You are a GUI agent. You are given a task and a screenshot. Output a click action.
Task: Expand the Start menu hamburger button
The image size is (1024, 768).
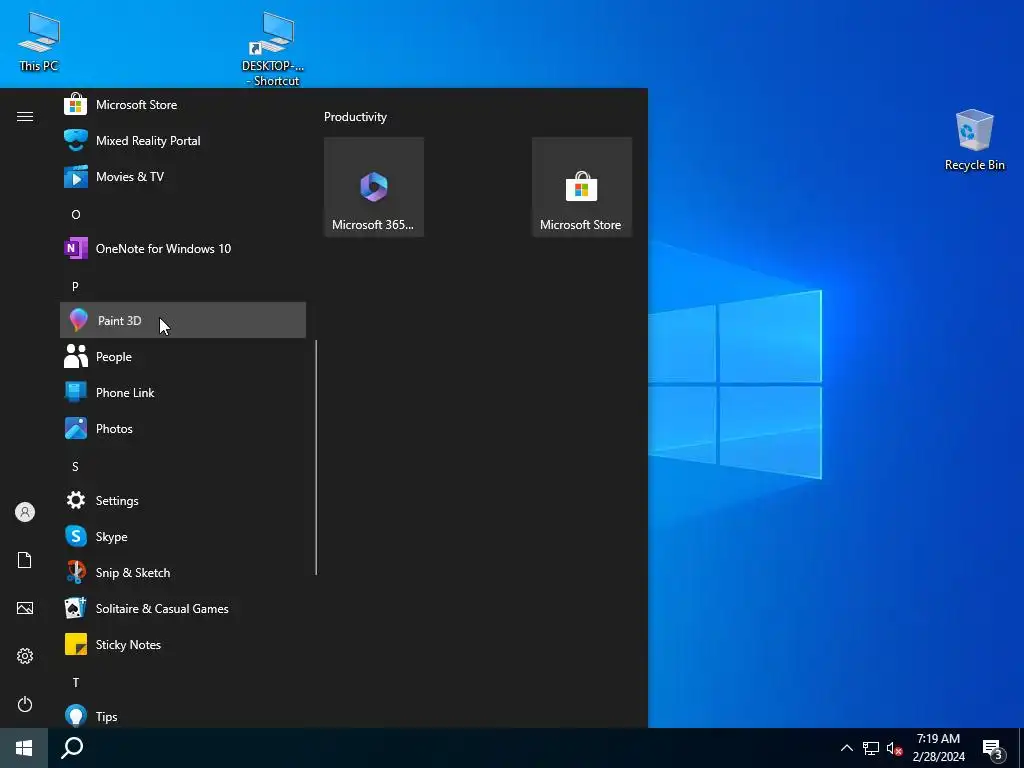point(25,116)
